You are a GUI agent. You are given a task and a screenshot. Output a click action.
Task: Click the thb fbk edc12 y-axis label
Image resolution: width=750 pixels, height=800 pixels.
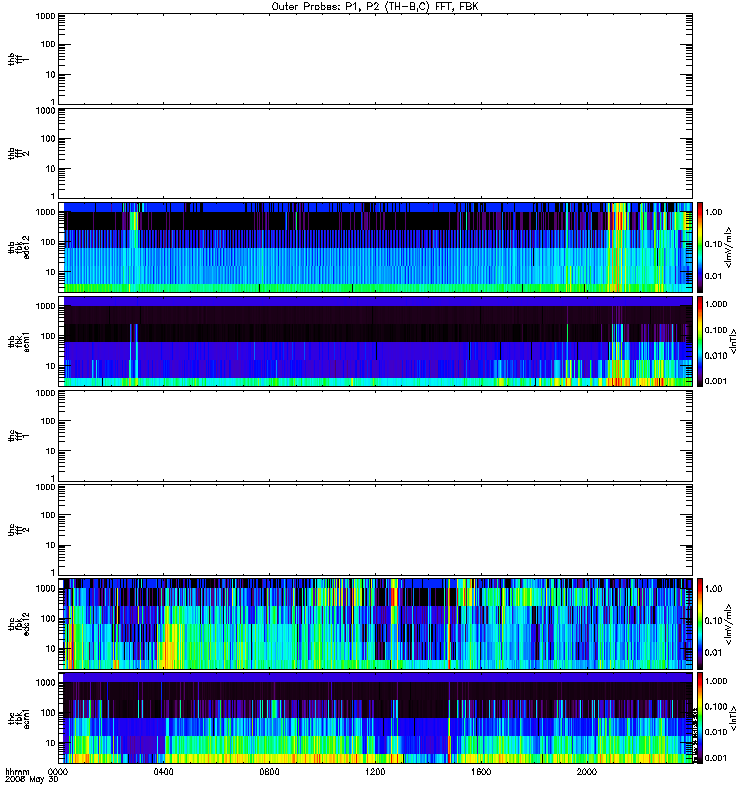click(x=18, y=247)
